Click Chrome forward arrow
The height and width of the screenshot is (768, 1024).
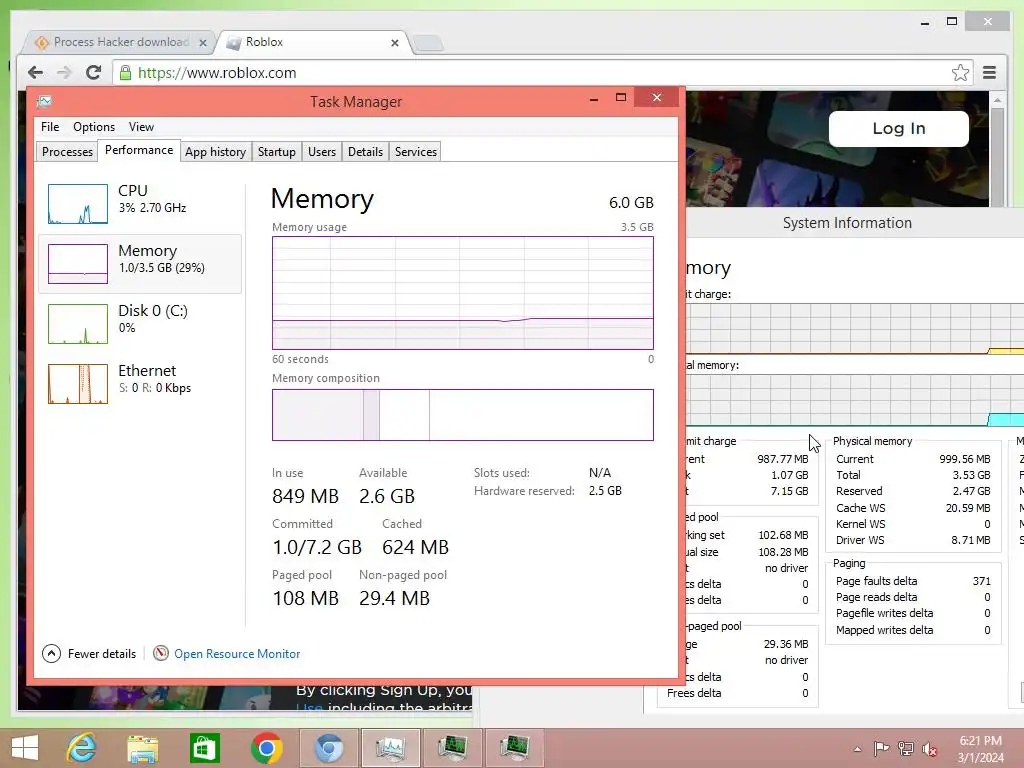click(x=64, y=72)
